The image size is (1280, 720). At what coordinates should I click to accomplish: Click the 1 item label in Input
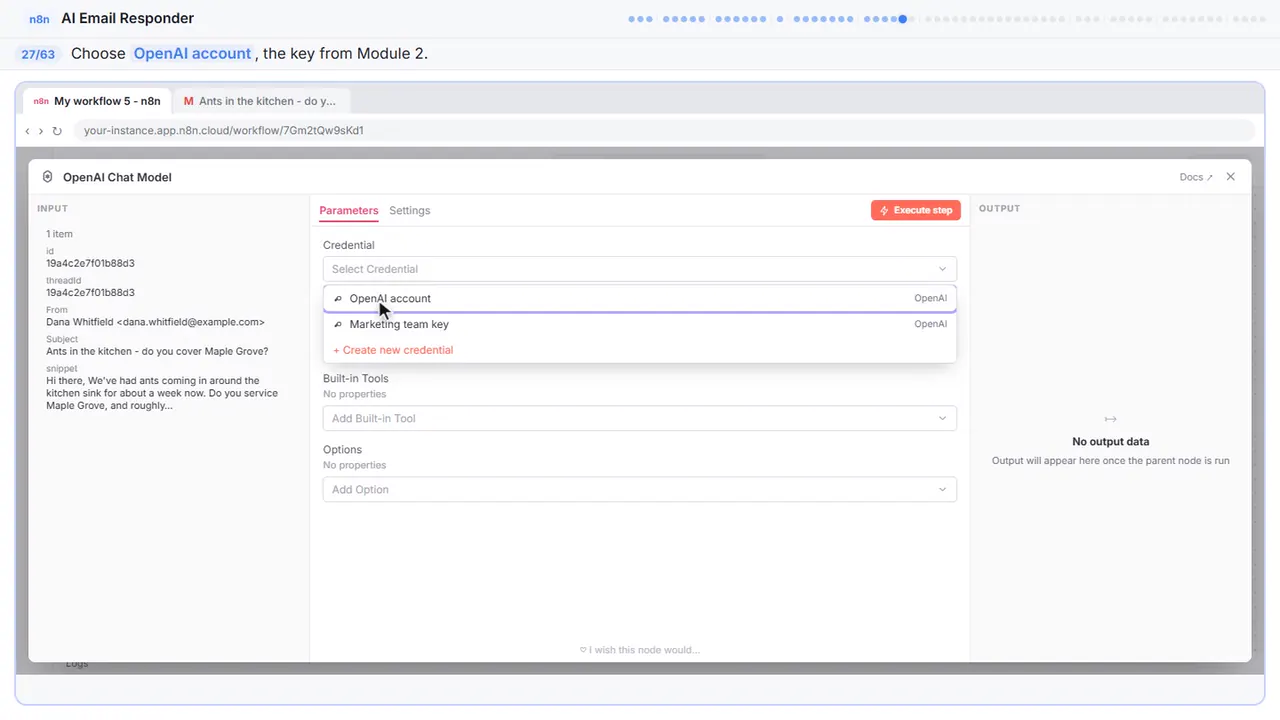pos(59,234)
